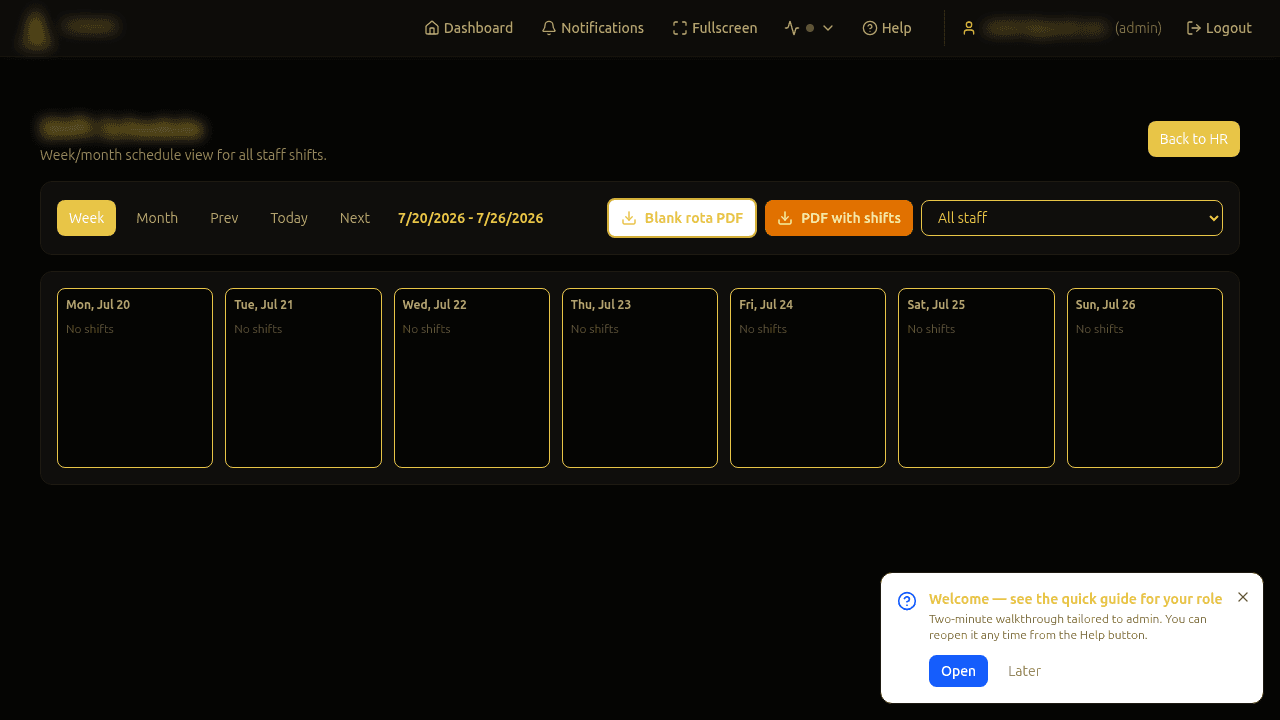
Task: Go to the Prev week
Action: tap(224, 218)
